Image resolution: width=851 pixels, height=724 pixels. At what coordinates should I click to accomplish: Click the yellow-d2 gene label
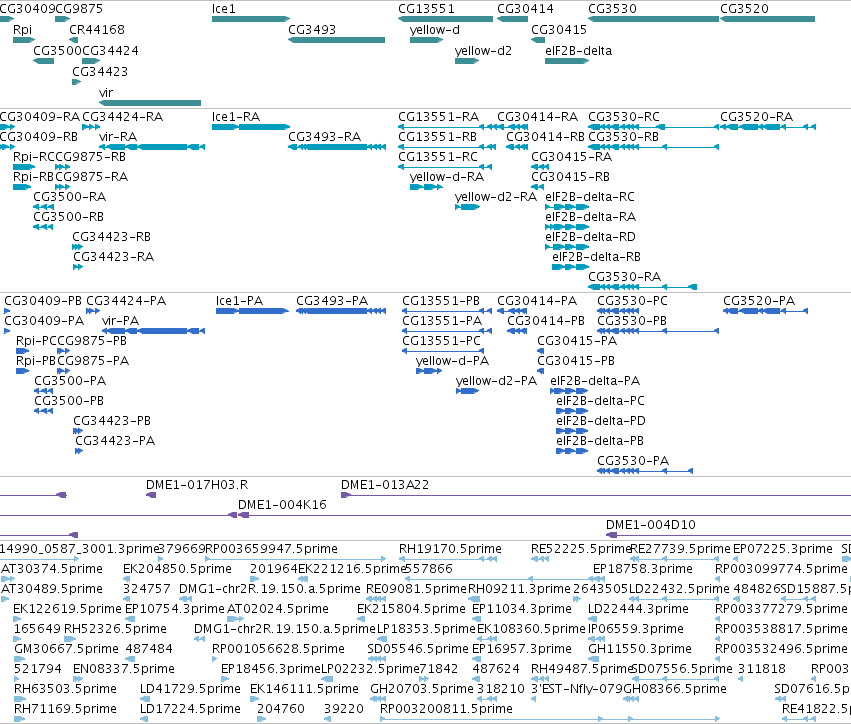pyautogui.click(x=483, y=51)
